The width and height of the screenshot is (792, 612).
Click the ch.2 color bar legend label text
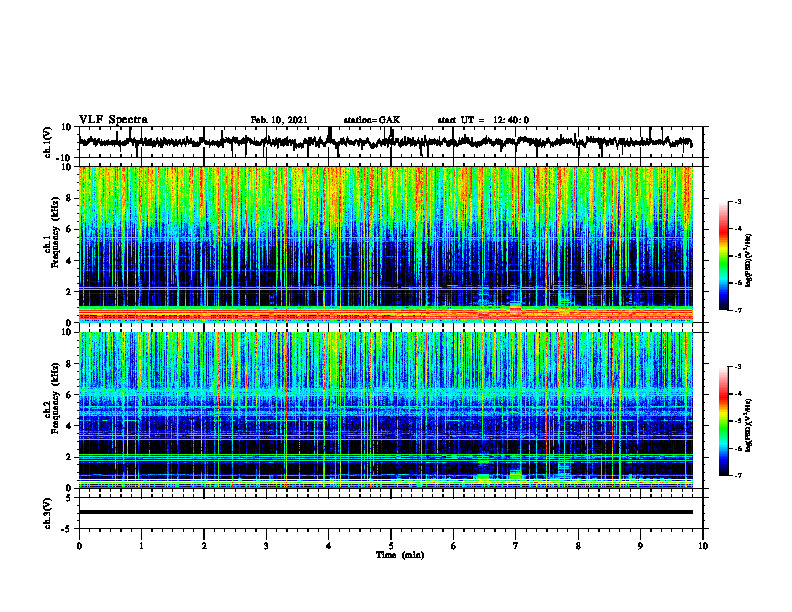tap(748, 425)
